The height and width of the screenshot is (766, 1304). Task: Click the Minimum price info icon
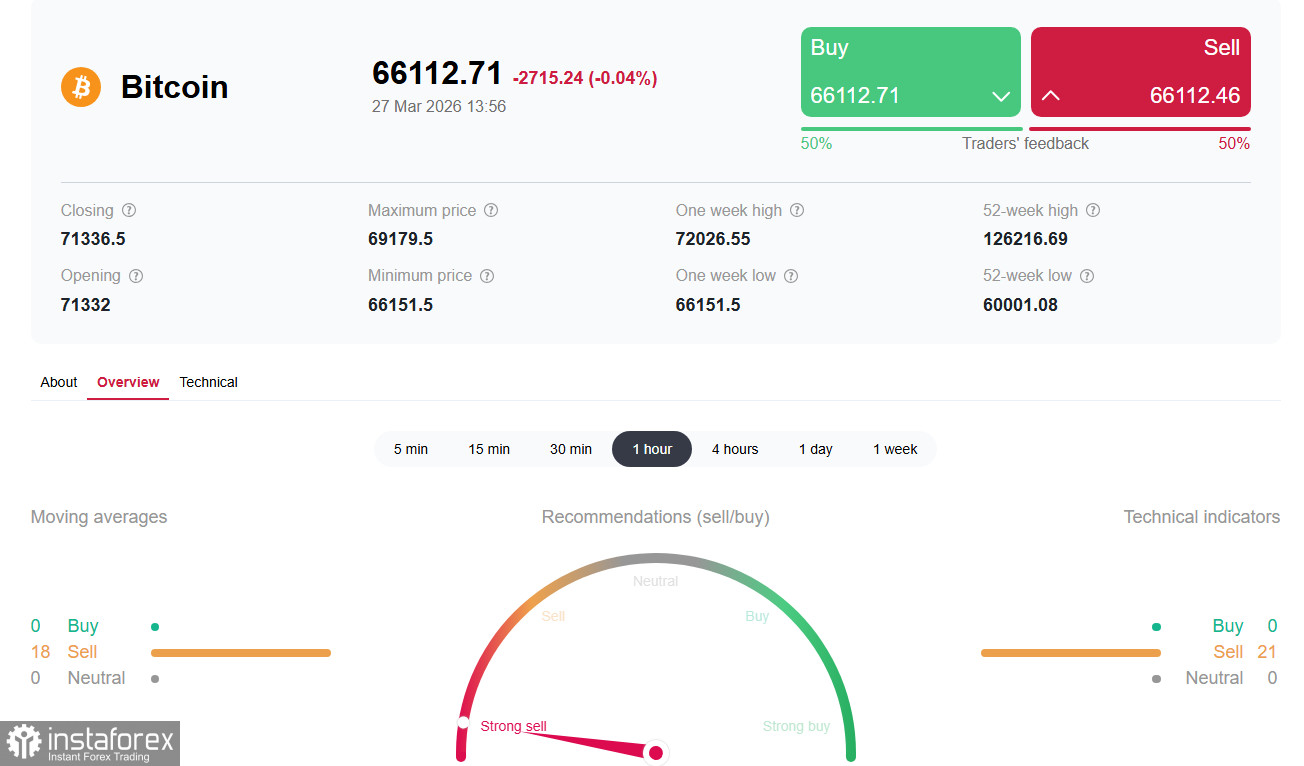coord(487,275)
